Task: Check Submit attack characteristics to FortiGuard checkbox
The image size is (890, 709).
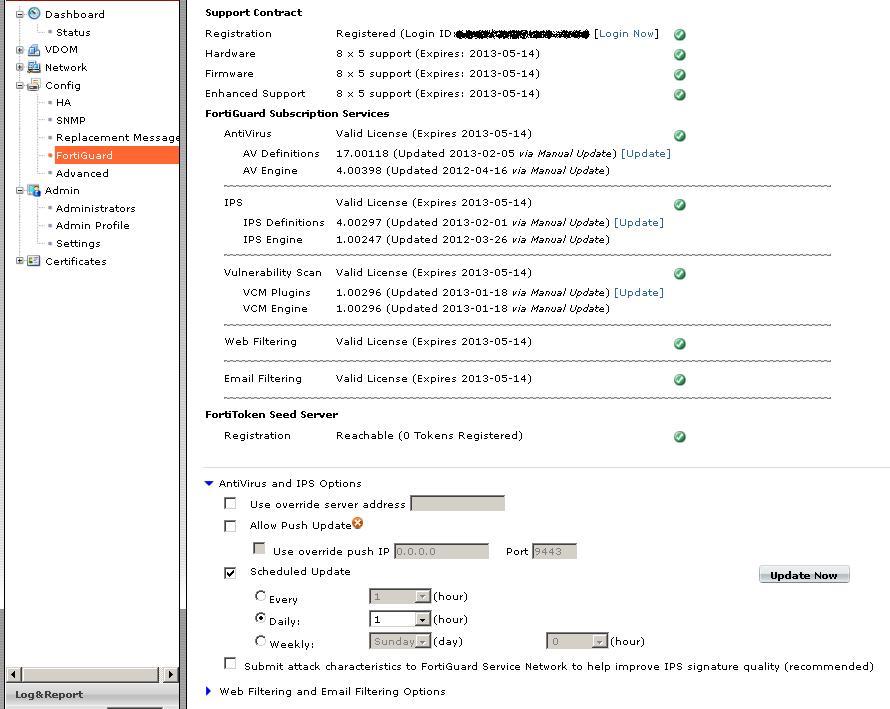Action: coord(230,663)
